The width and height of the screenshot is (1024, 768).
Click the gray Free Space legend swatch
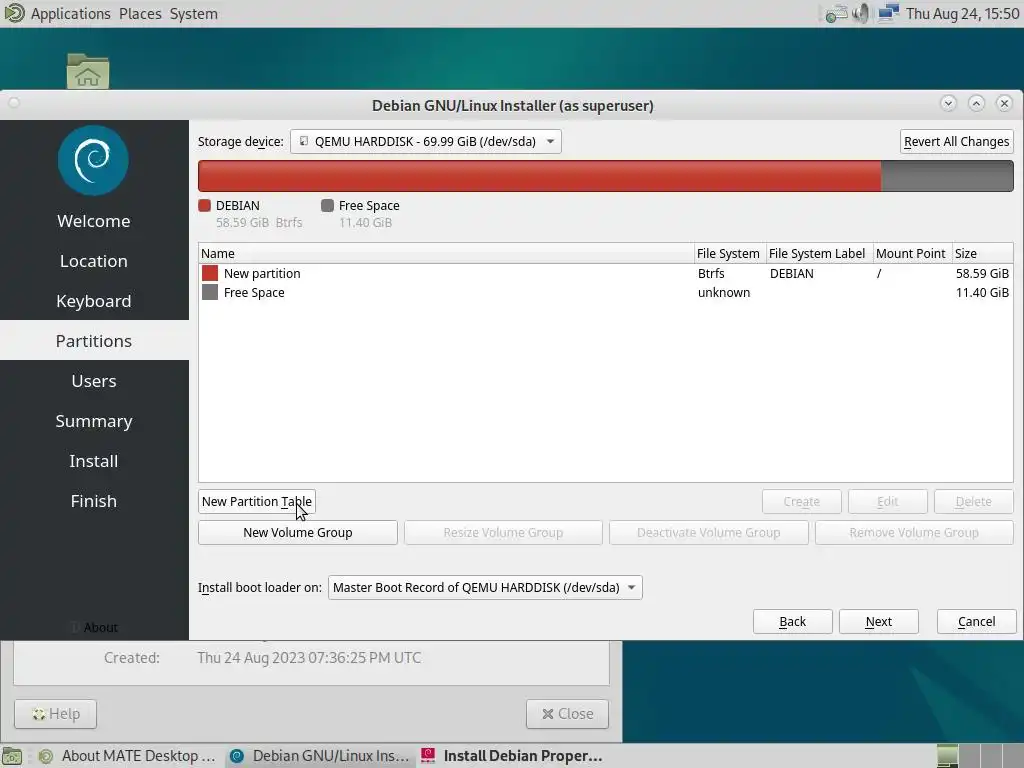[x=327, y=206]
